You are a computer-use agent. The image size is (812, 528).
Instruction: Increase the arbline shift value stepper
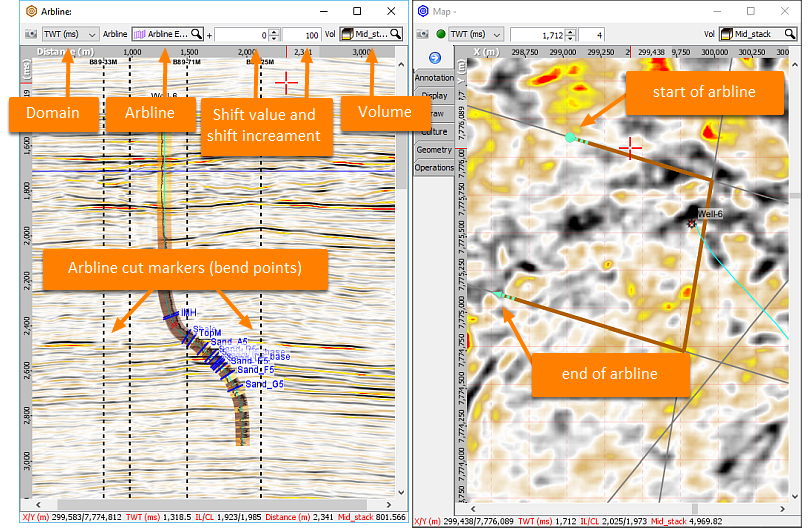(x=274, y=31)
